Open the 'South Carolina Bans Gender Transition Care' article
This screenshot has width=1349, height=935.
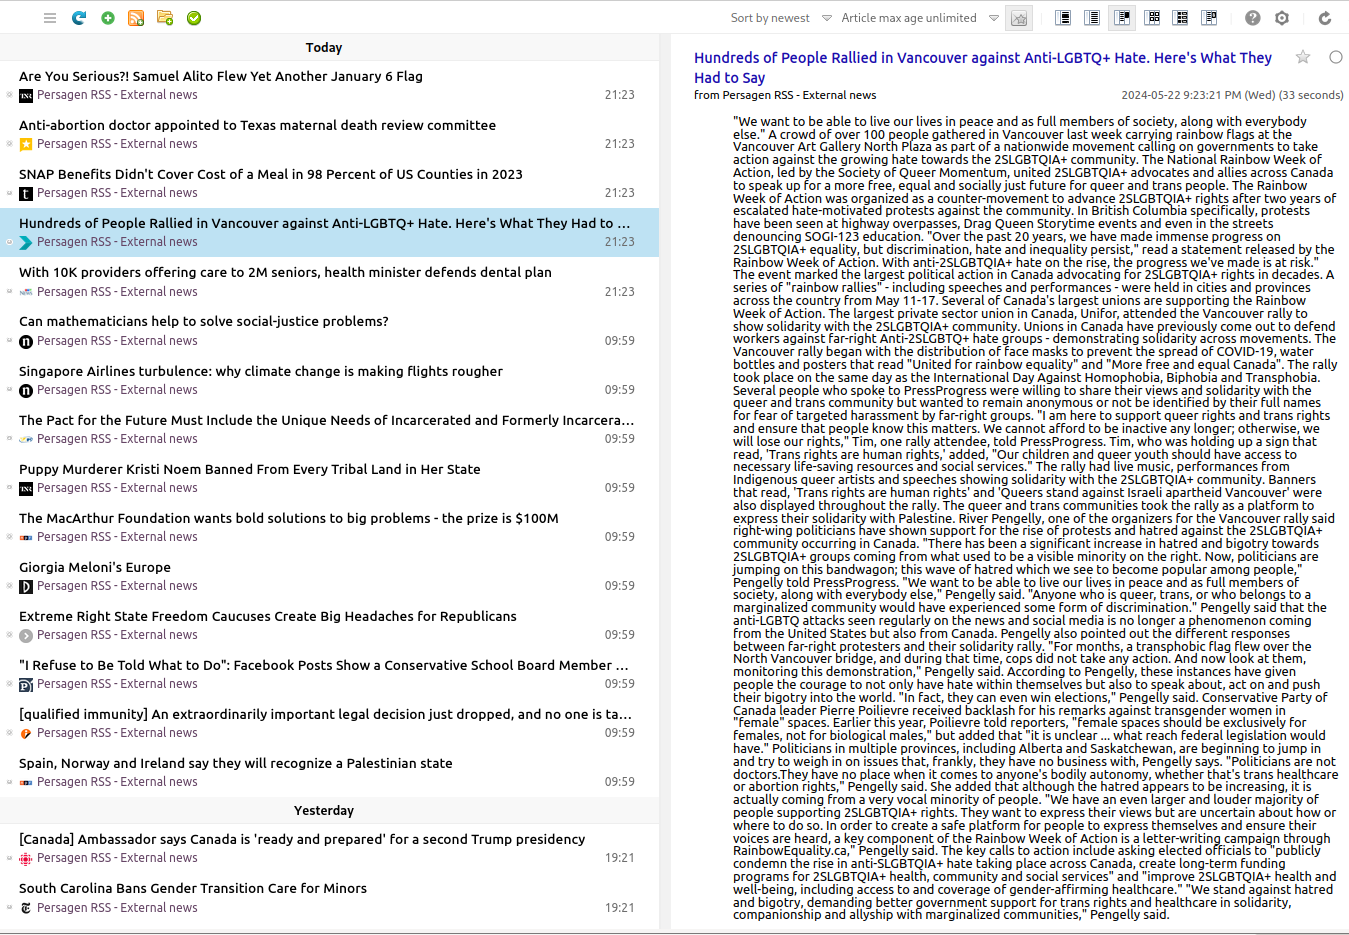pyautogui.click(x=193, y=888)
